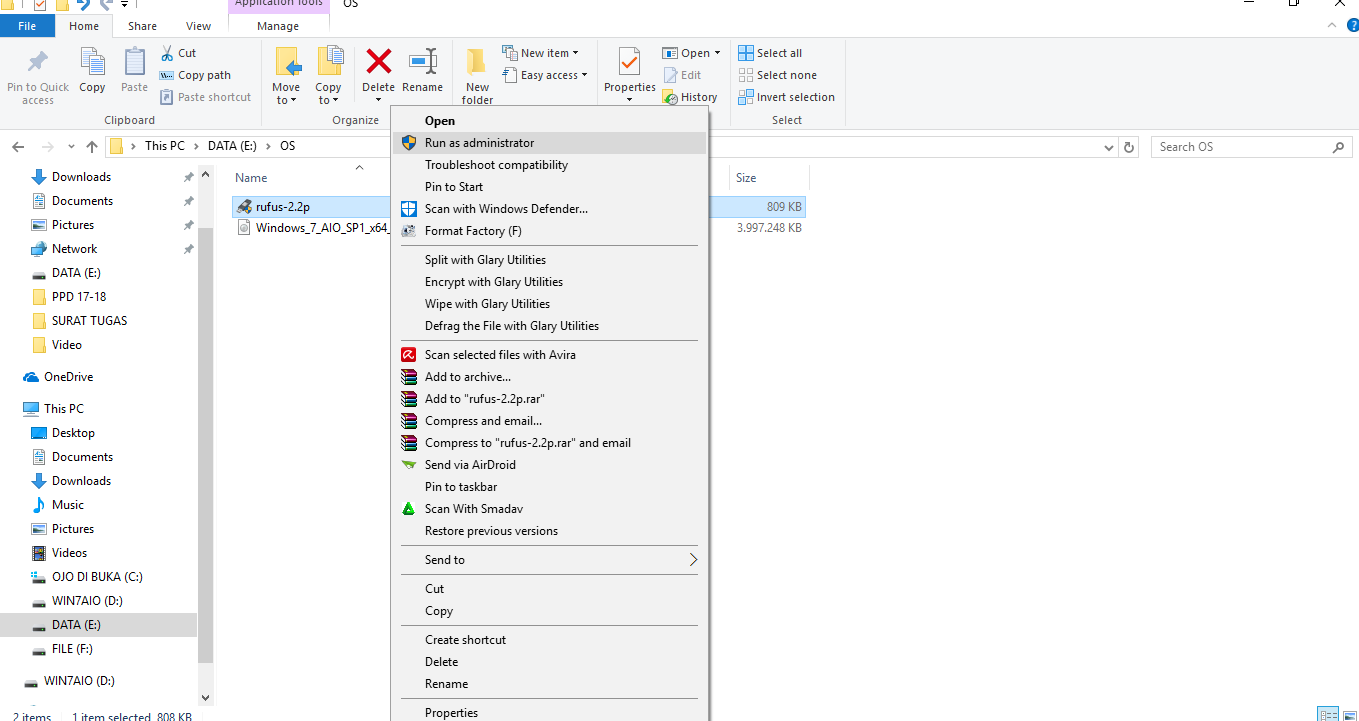Open the Manage tab under Application Tools
Screen dimensions: 1359x721
coord(277,26)
